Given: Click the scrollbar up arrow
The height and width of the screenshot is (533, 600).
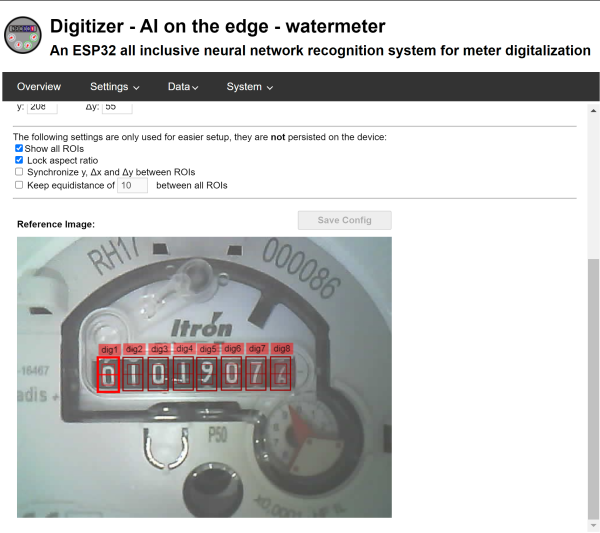Looking at the screenshot, I should [593, 111].
